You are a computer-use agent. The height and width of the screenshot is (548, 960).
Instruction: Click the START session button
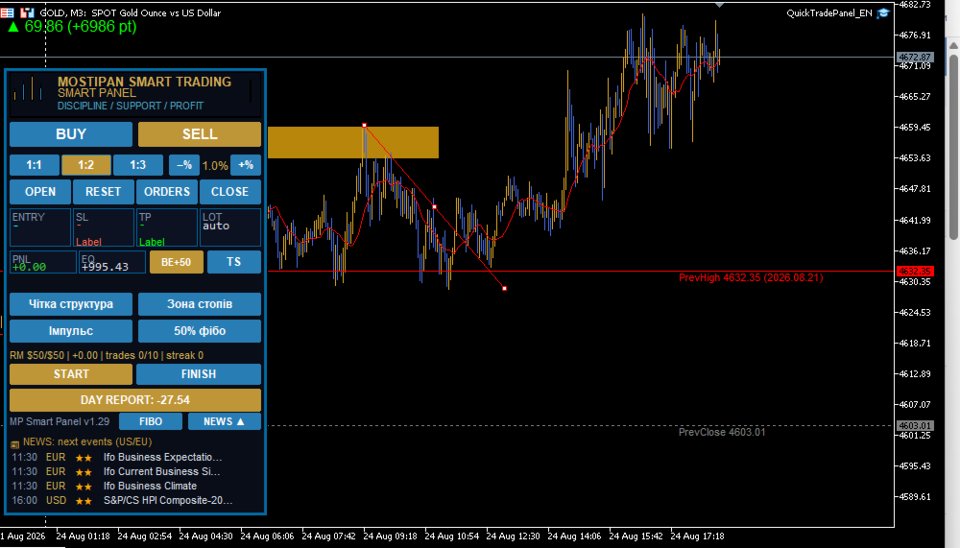click(x=71, y=374)
